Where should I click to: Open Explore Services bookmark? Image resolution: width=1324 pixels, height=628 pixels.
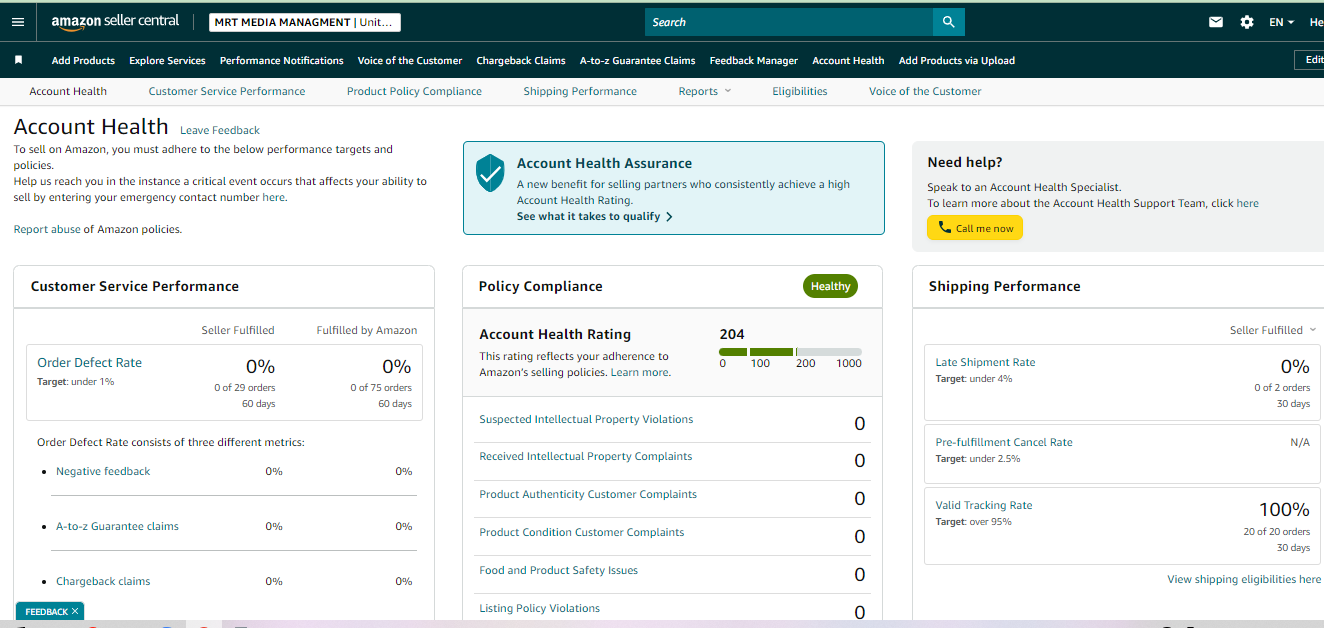(167, 60)
